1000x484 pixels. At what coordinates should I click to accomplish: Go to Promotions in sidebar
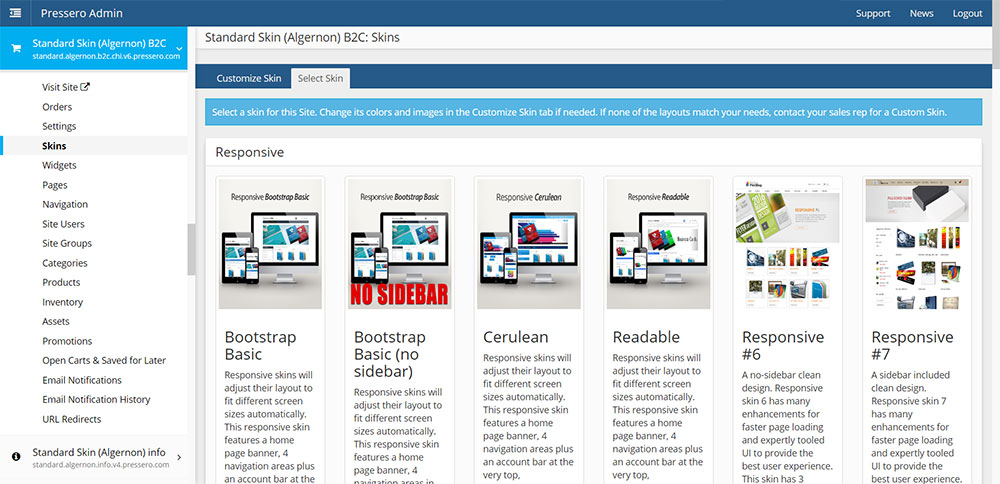click(67, 341)
